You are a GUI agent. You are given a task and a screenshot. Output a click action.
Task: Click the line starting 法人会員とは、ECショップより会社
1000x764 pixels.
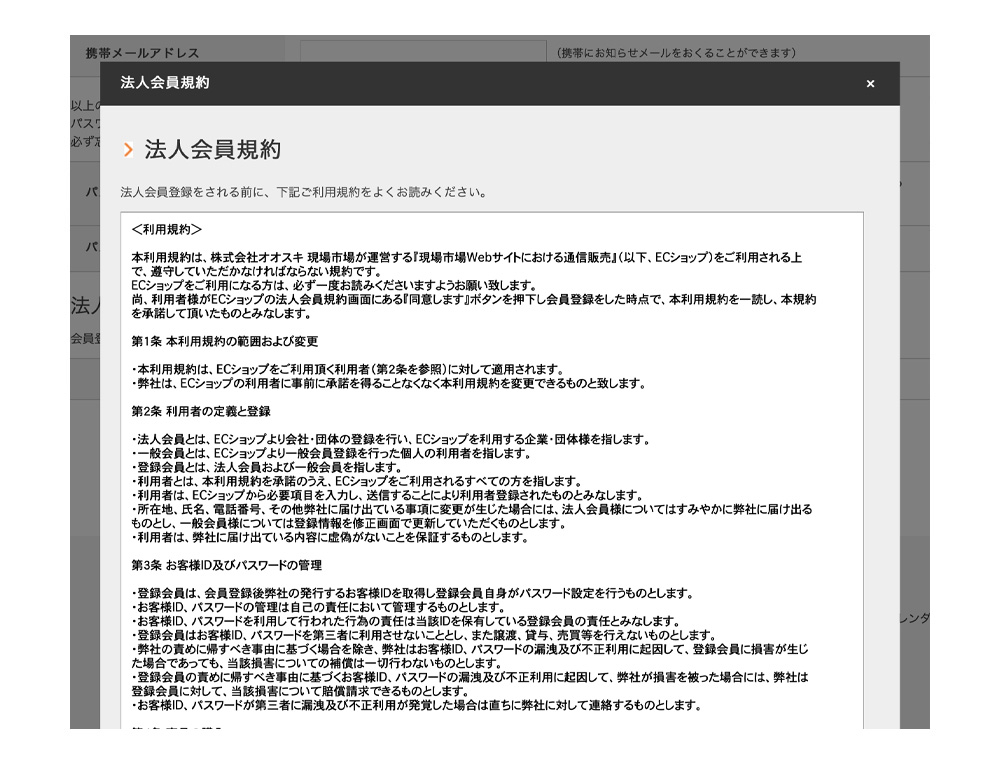[391, 439]
